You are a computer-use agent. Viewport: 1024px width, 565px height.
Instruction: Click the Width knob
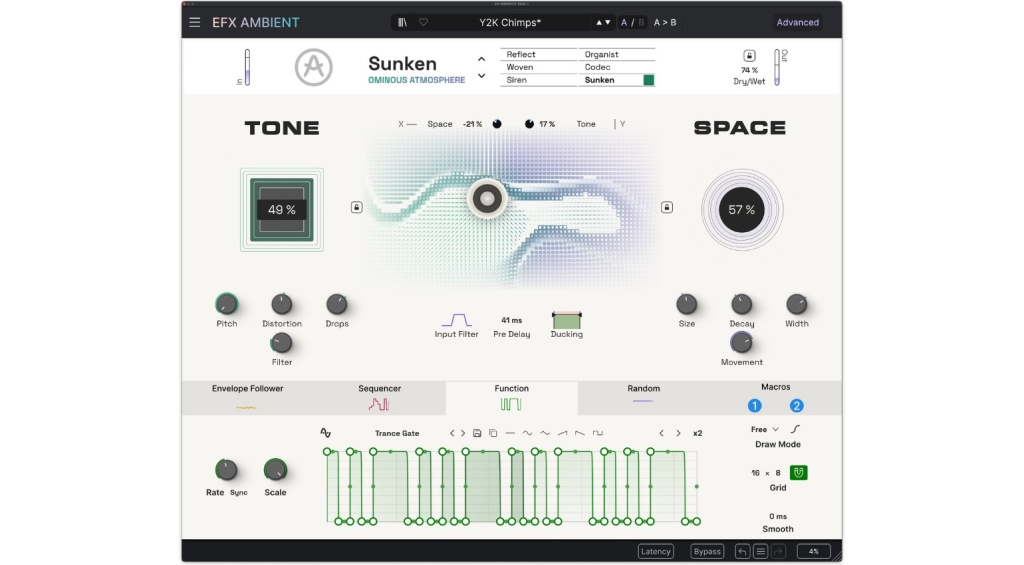click(x=796, y=304)
